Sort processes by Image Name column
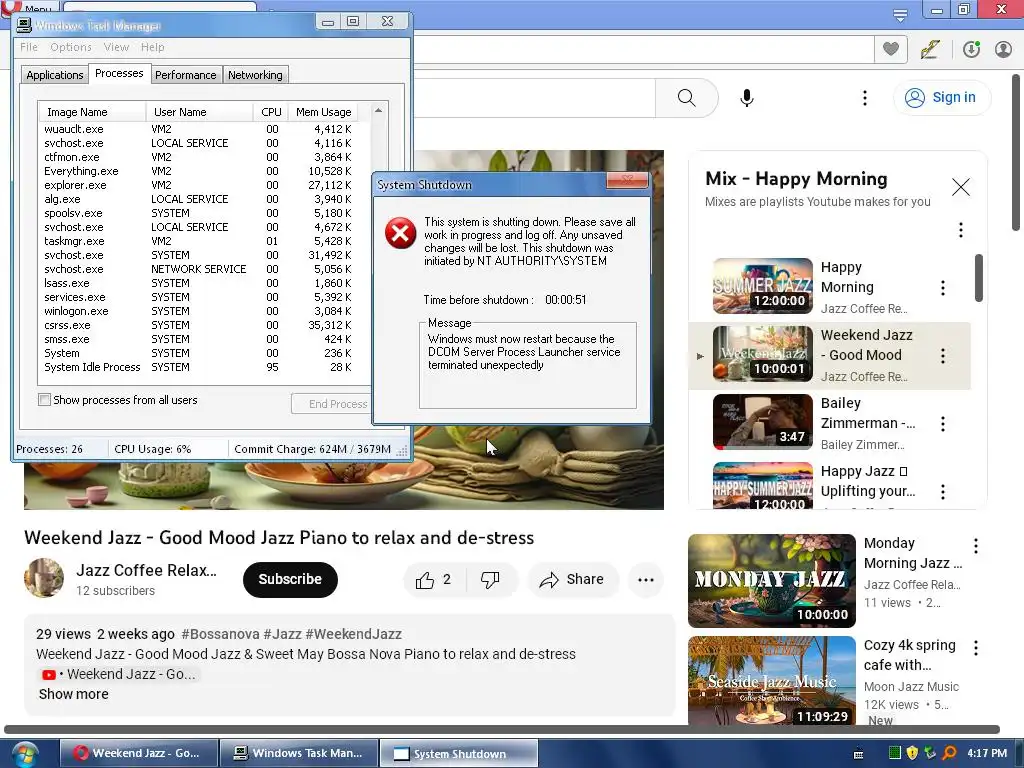1024x768 pixels. coord(93,112)
